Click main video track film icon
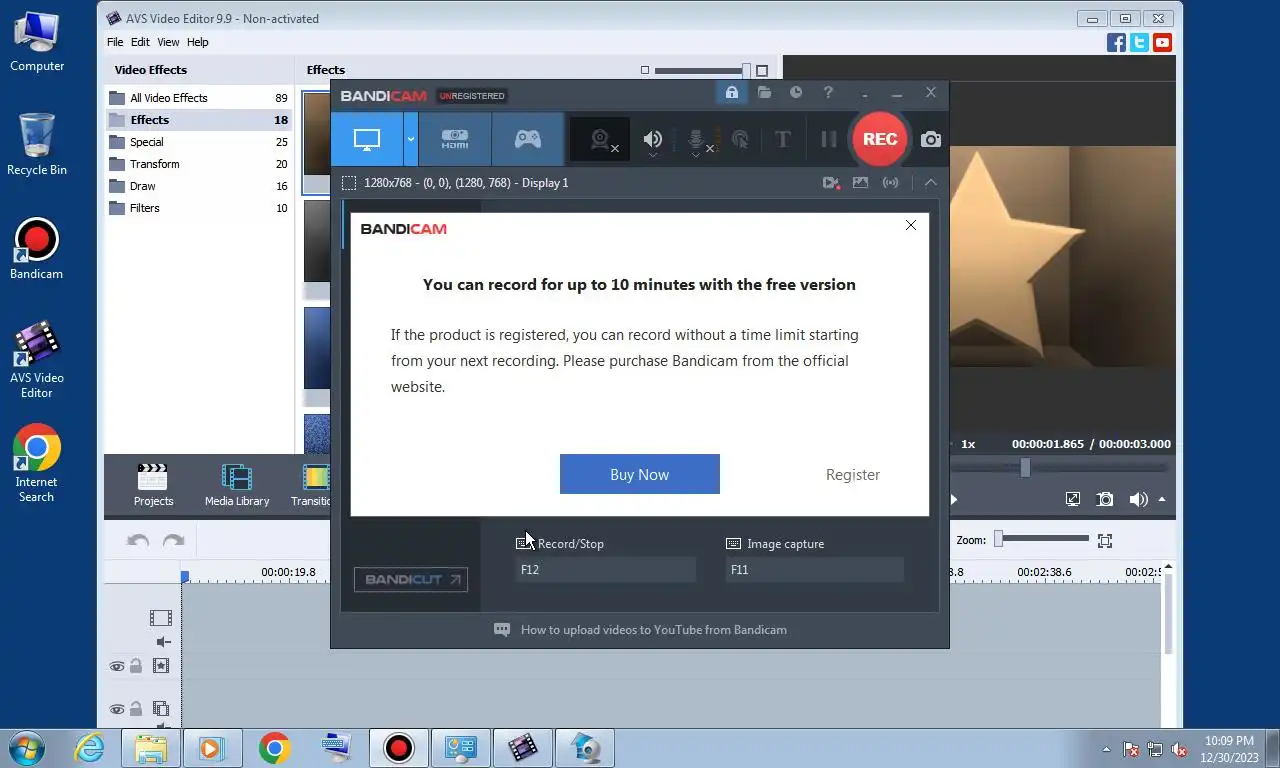 [x=161, y=618]
